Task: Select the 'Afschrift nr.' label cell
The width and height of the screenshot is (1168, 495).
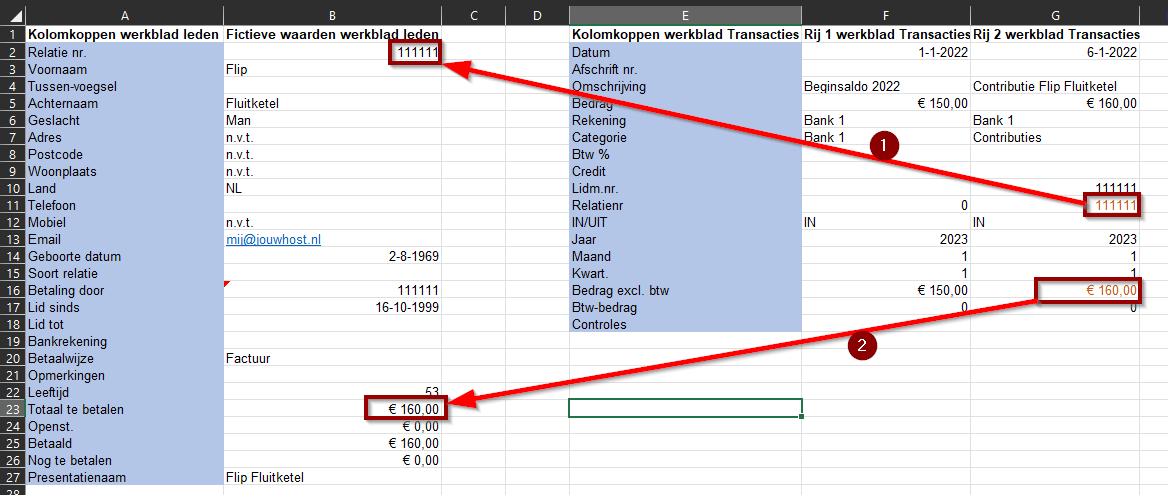Action: [685, 69]
